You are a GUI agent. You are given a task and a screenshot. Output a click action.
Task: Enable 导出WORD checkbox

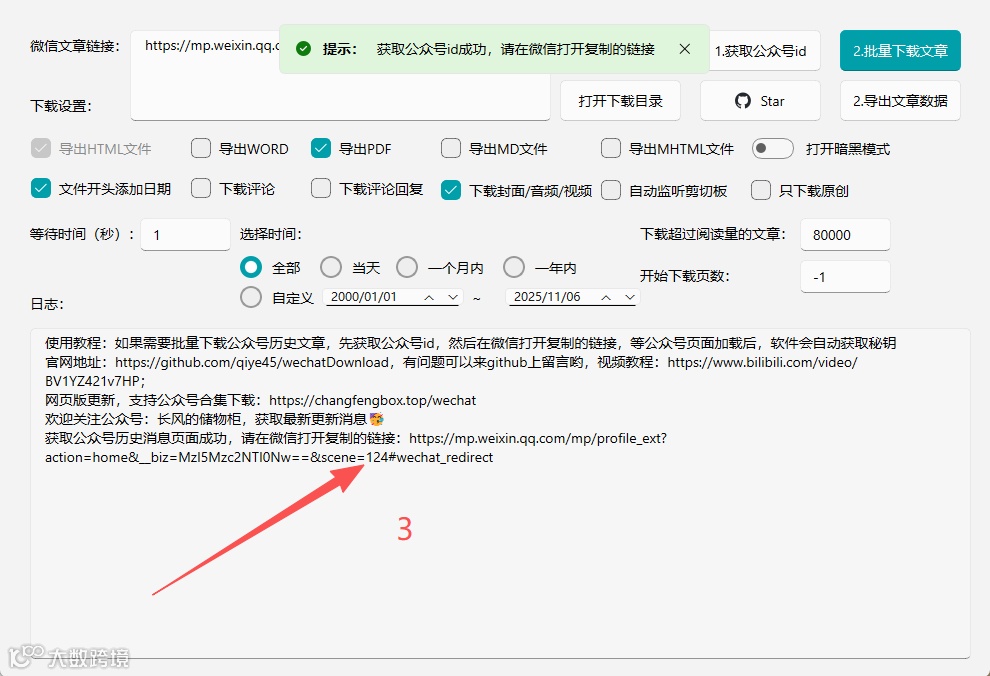[201, 148]
